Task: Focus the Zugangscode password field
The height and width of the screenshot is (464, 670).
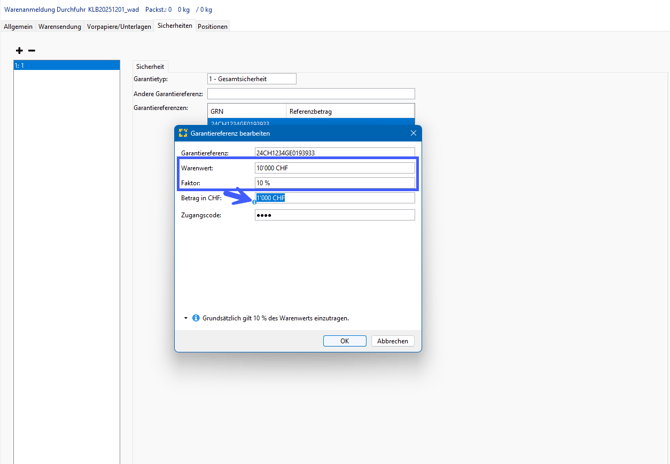Action: 334,215
